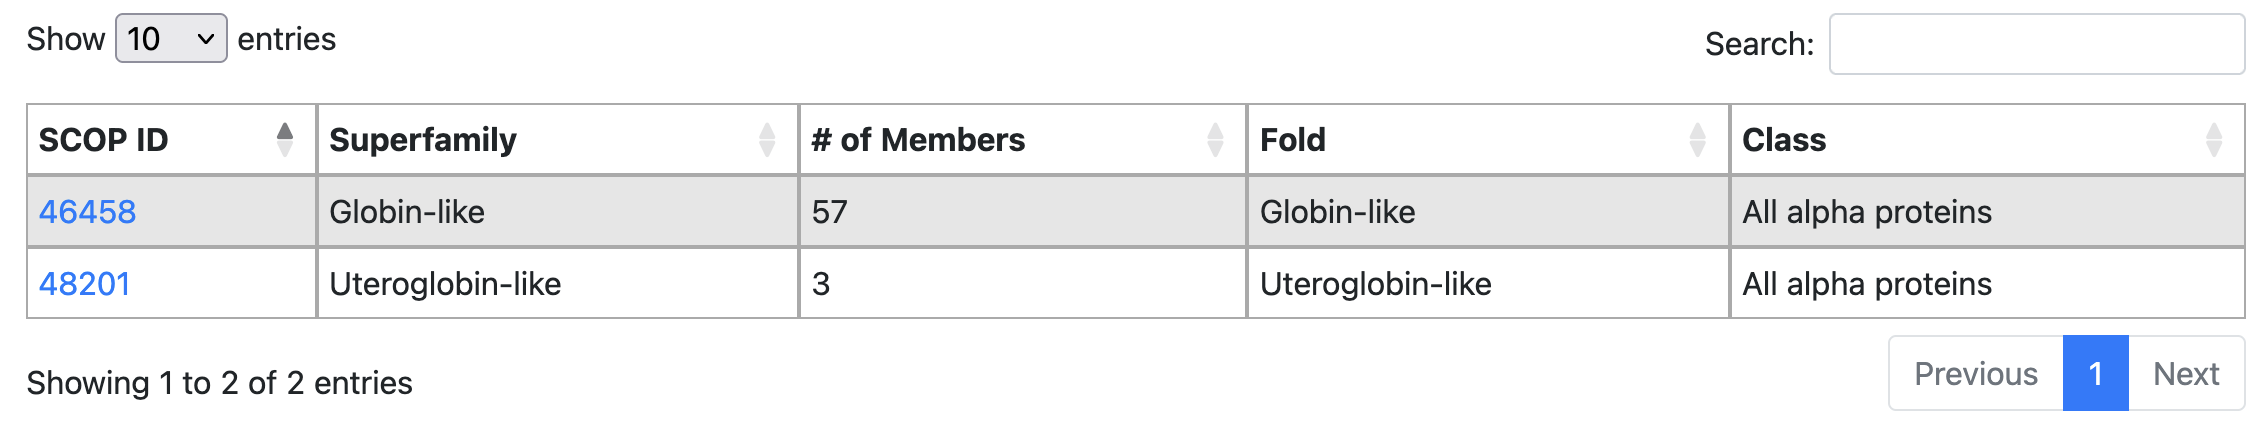Open the entries count dropdown
The image size is (2268, 432).
171,39
